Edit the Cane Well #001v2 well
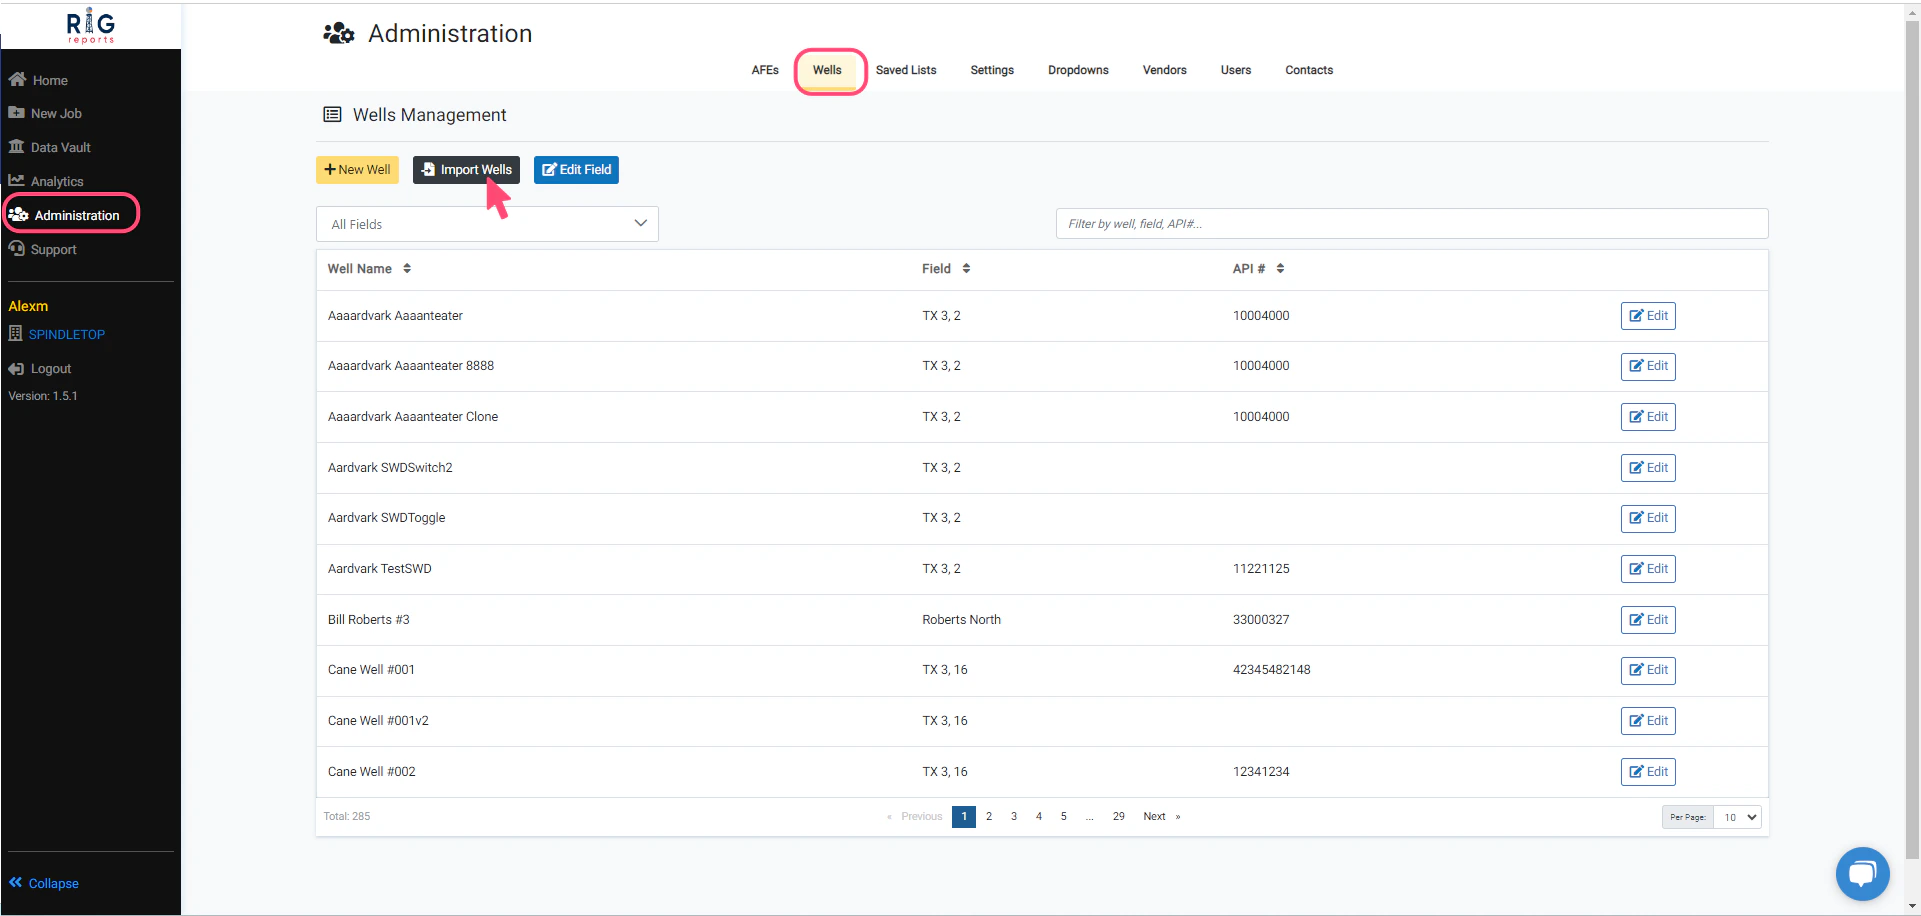Screen dimensions: 1921x916 1648,721
